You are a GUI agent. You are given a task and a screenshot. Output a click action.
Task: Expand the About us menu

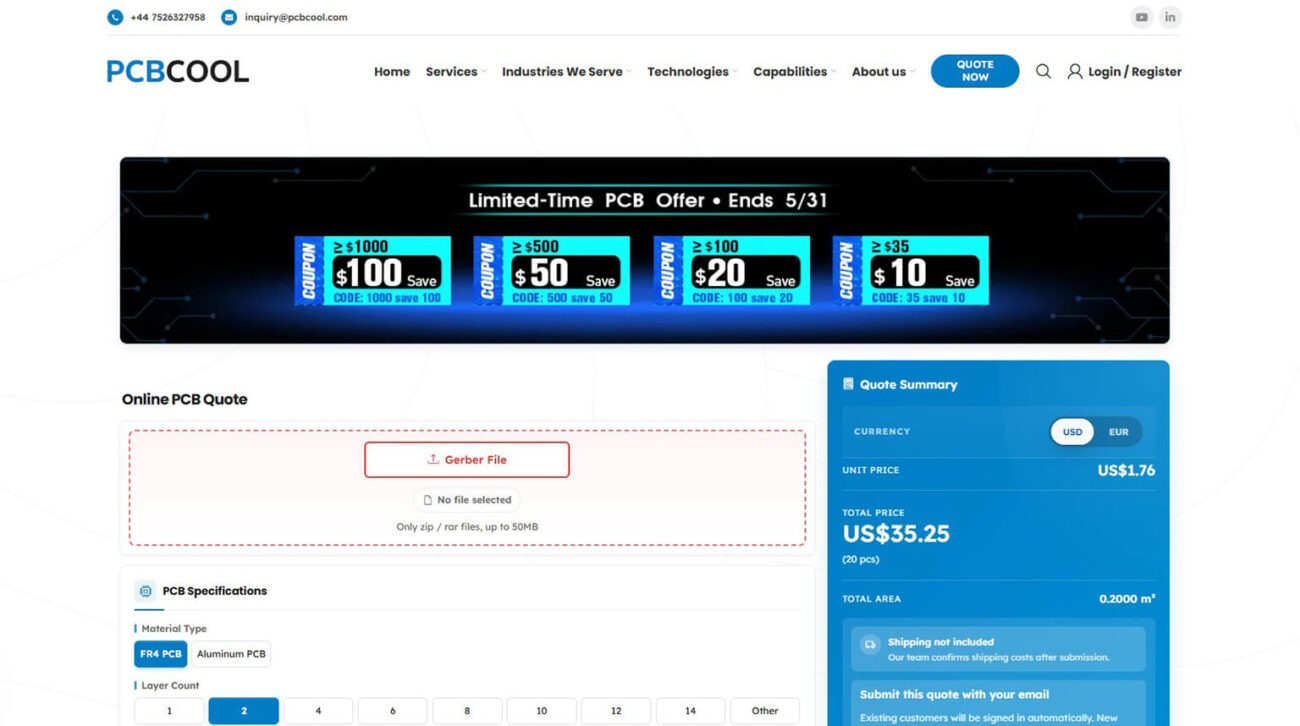(x=882, y=72)
